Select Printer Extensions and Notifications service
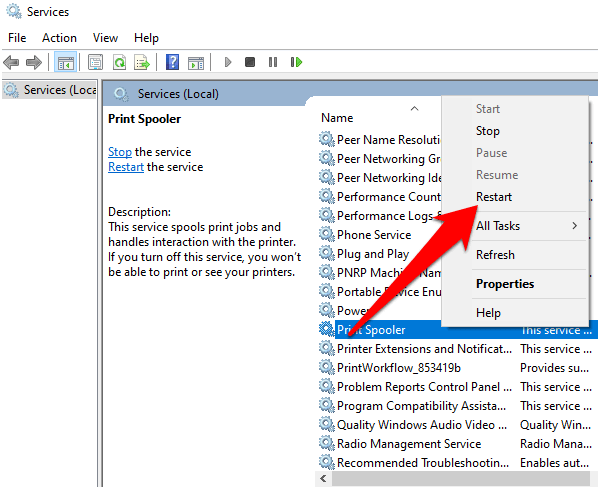Screen dimensions: 598x487 [x=424, y=349]
